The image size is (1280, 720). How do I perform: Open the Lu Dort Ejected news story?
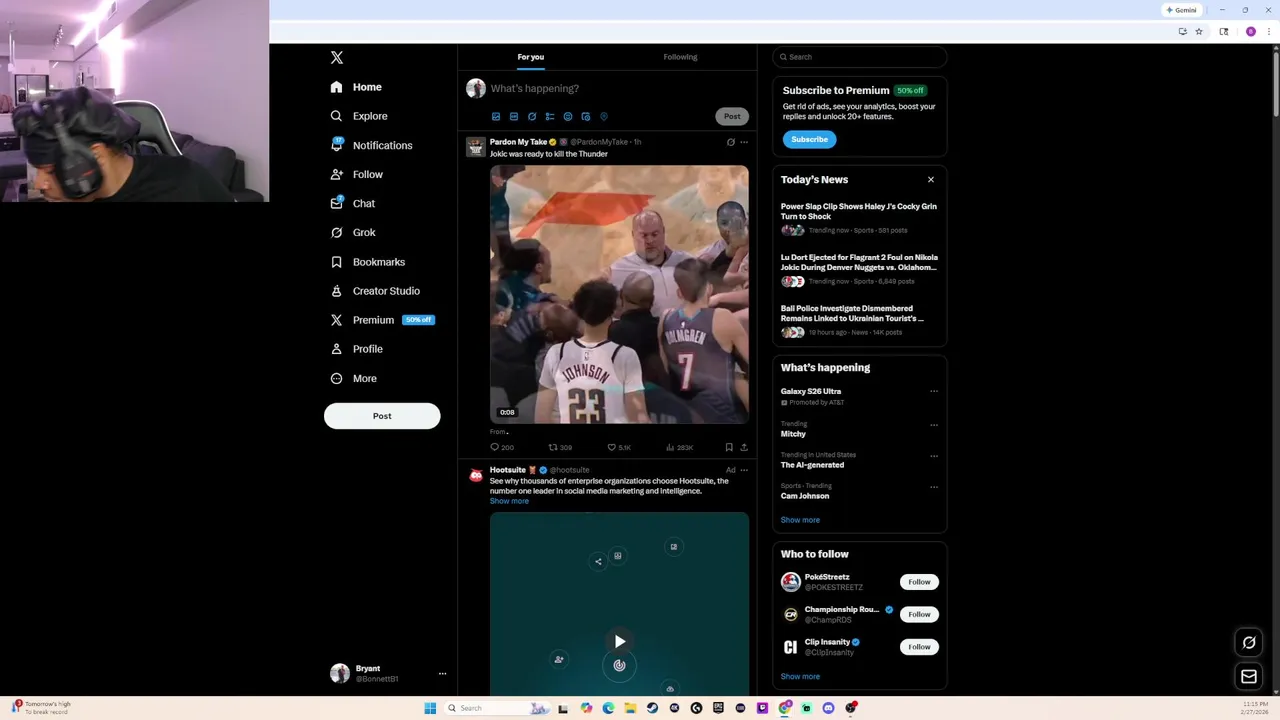(859, 269)
